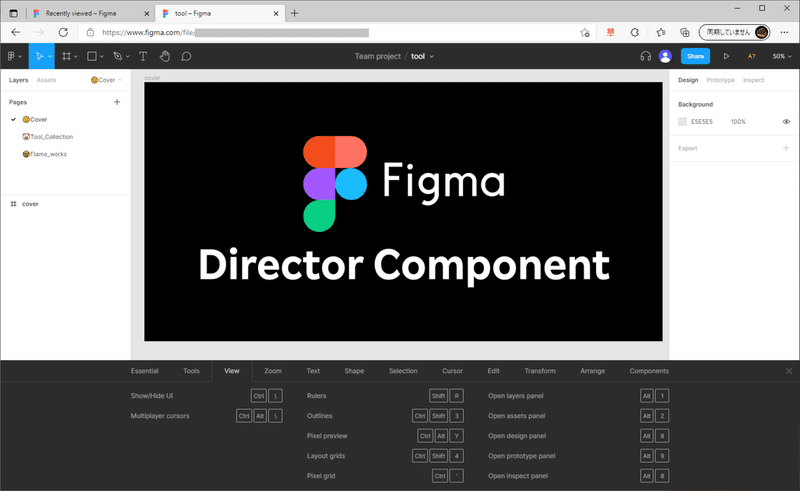The height and width of the screenshot is (491, 800).
Task: Click the vertical tabs icon
Action: click(13, 13)
